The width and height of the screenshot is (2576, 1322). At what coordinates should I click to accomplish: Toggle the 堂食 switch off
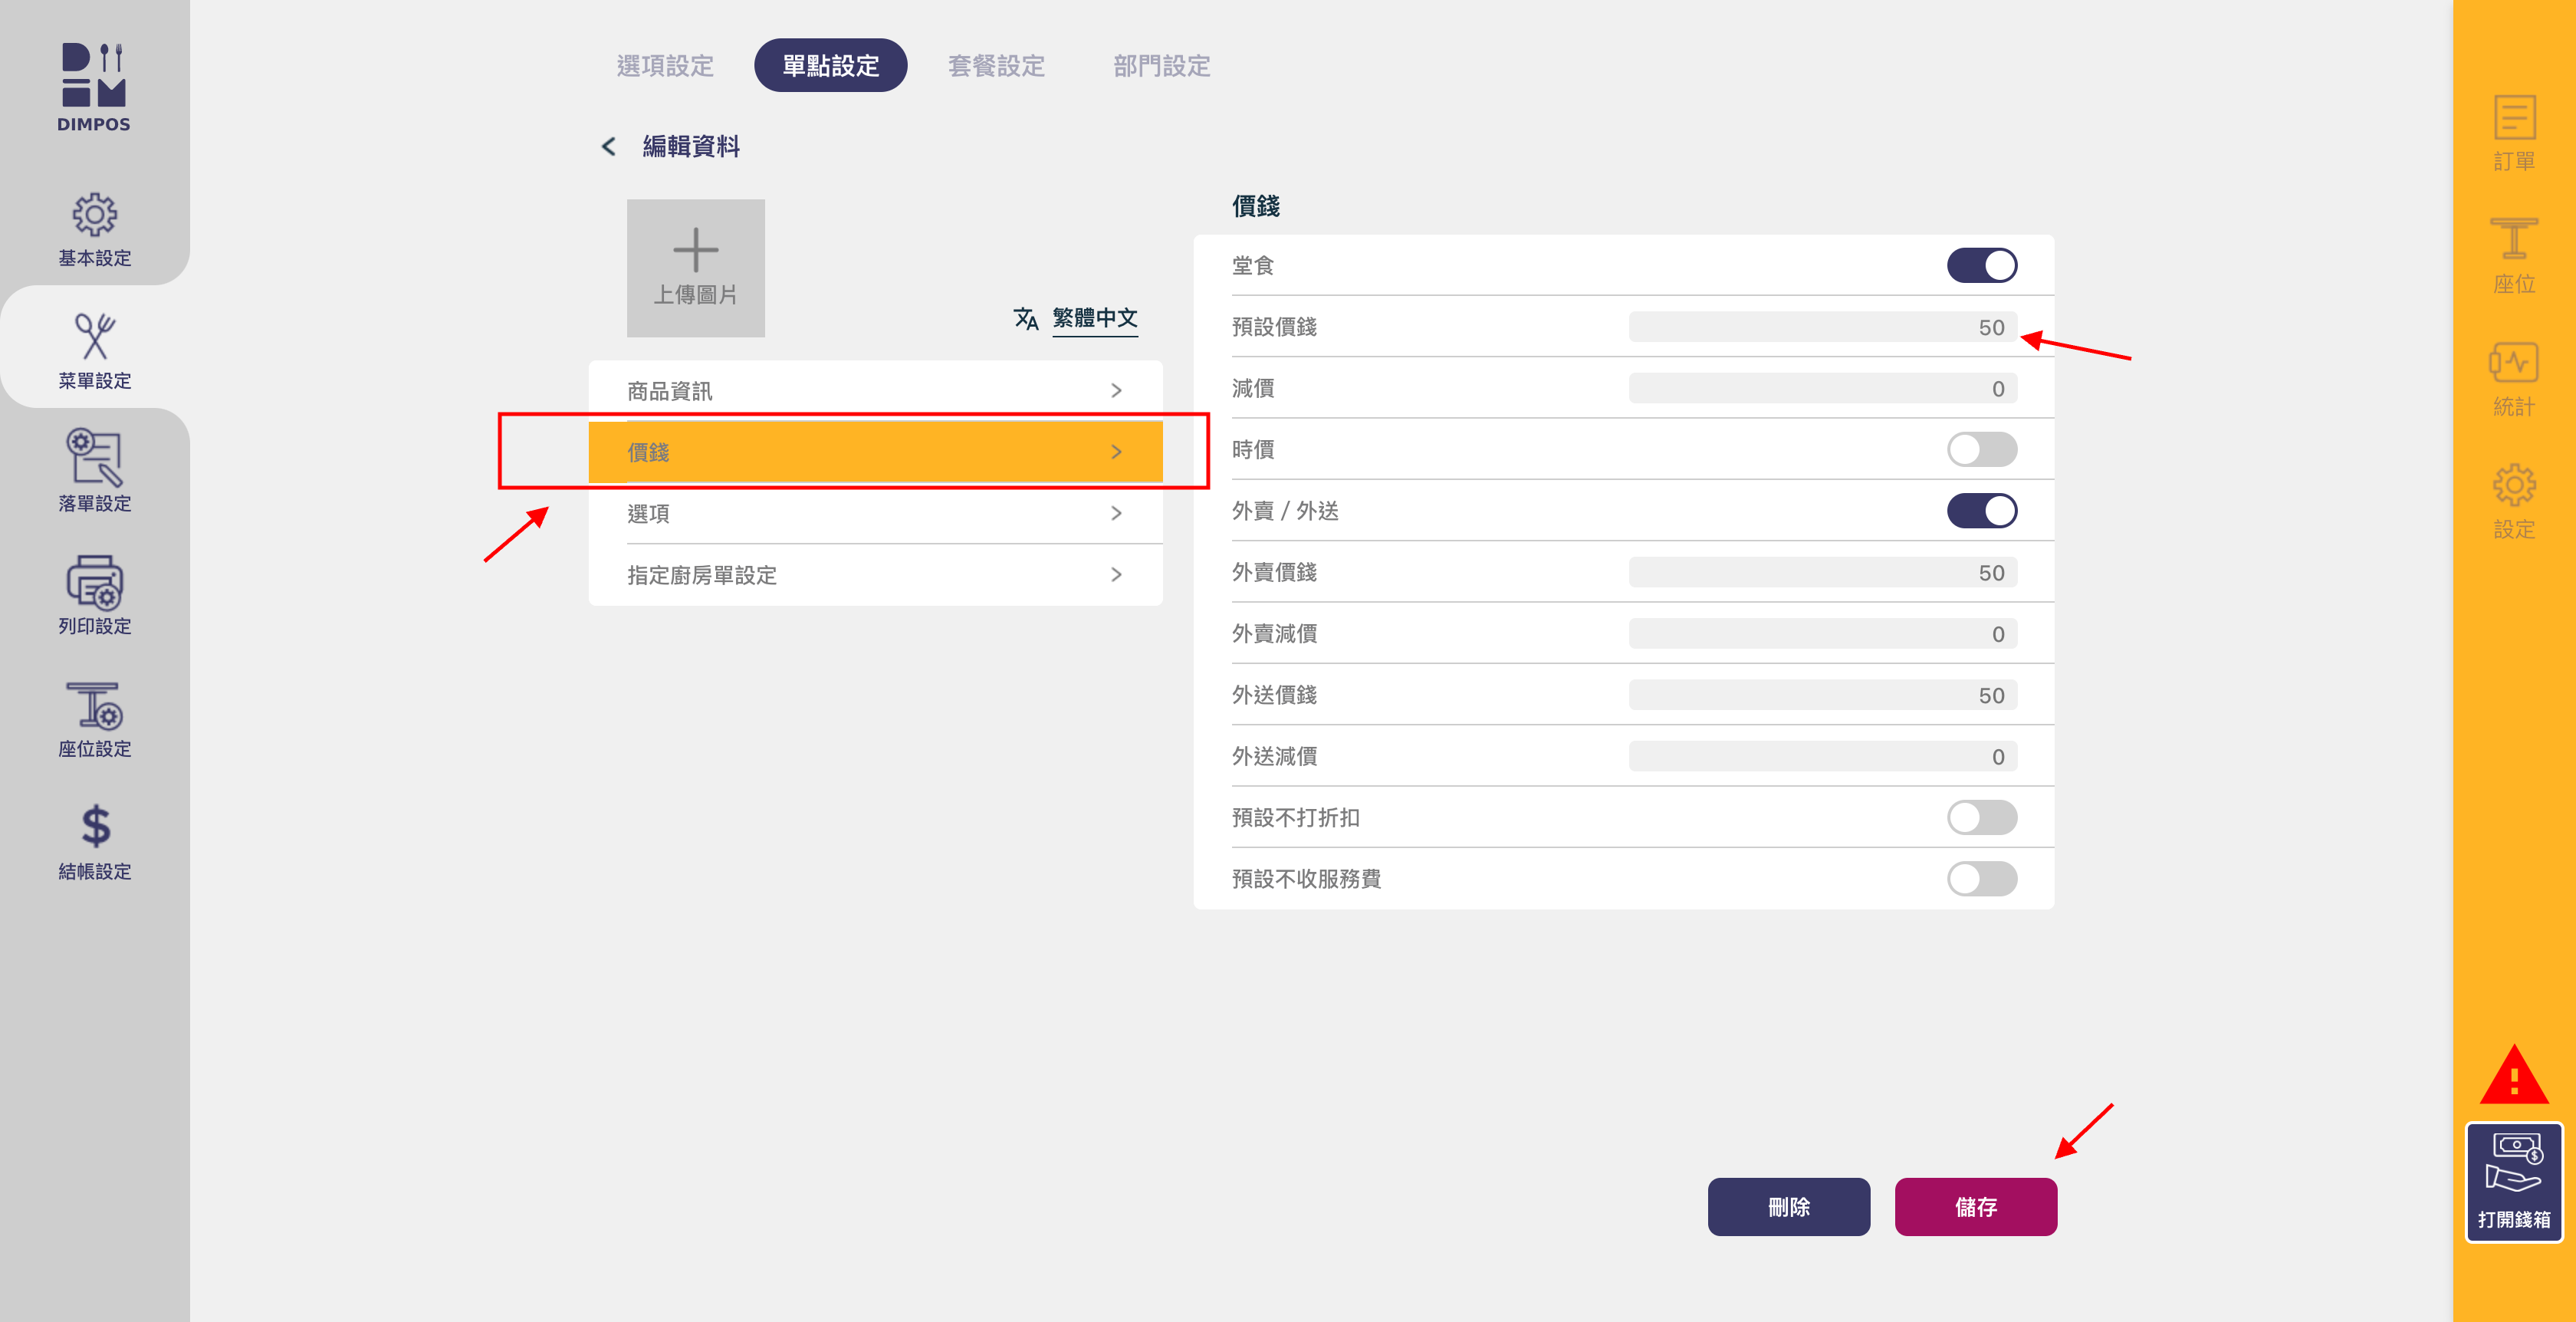[x=1981, y=266]
